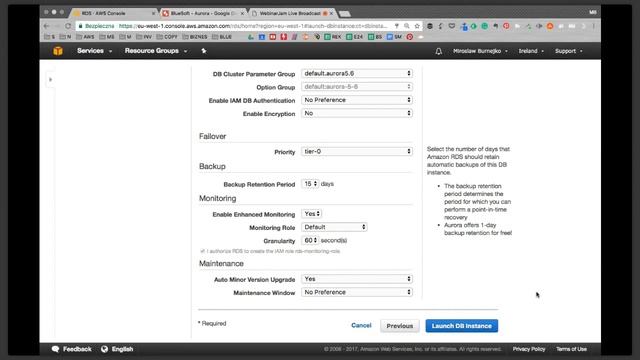Click the Feedback link in footer
The image size is (640, 360).
[x=77, y=349]
